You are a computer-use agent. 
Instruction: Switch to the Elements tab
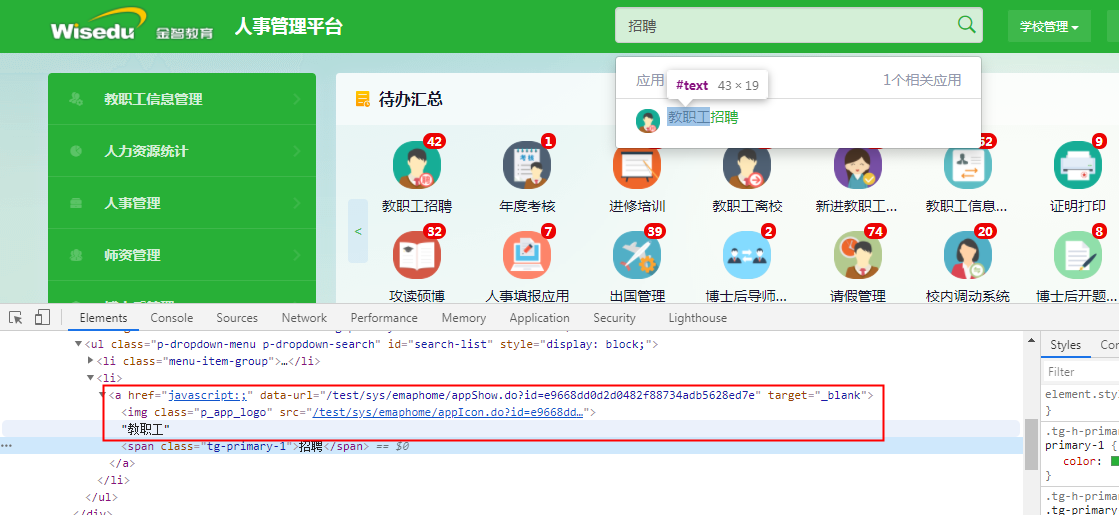point(103,318)
